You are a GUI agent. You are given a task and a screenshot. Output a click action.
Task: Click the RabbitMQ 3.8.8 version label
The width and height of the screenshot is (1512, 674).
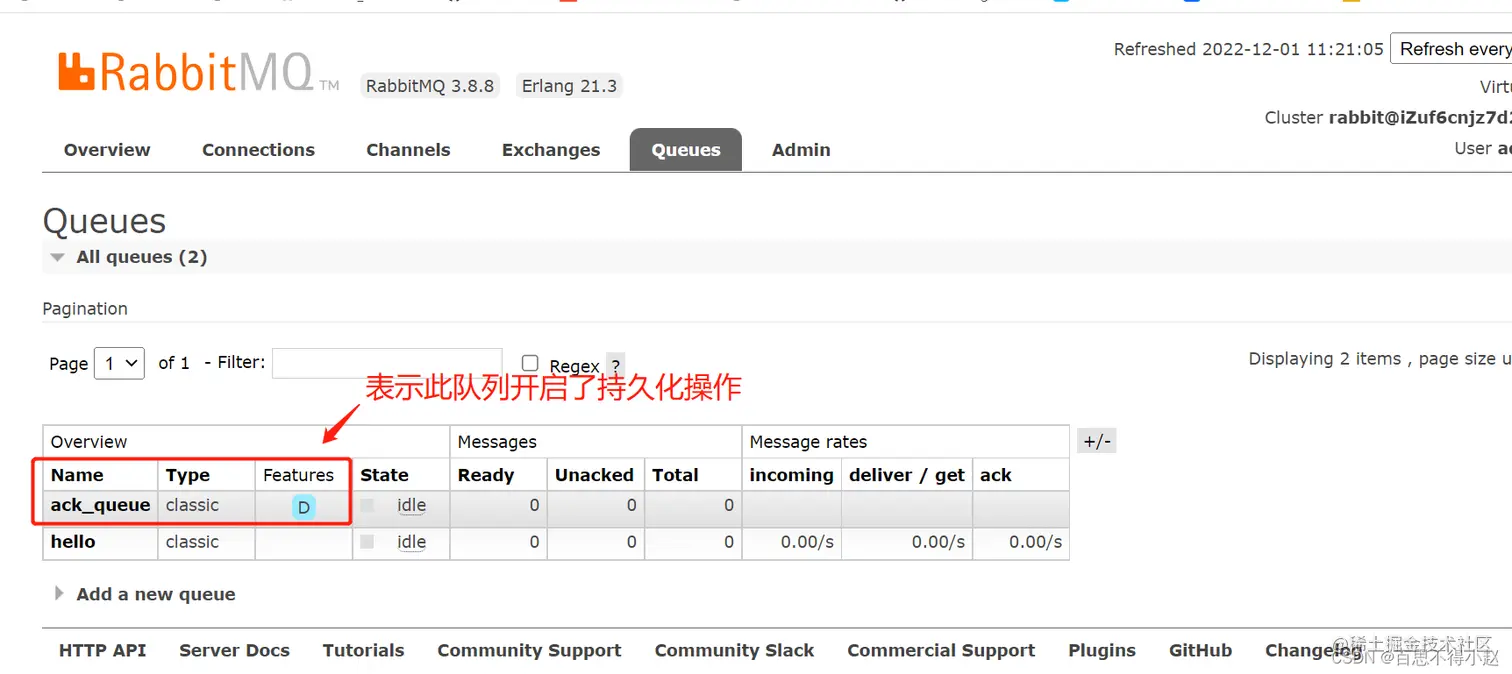click(430, 86)
